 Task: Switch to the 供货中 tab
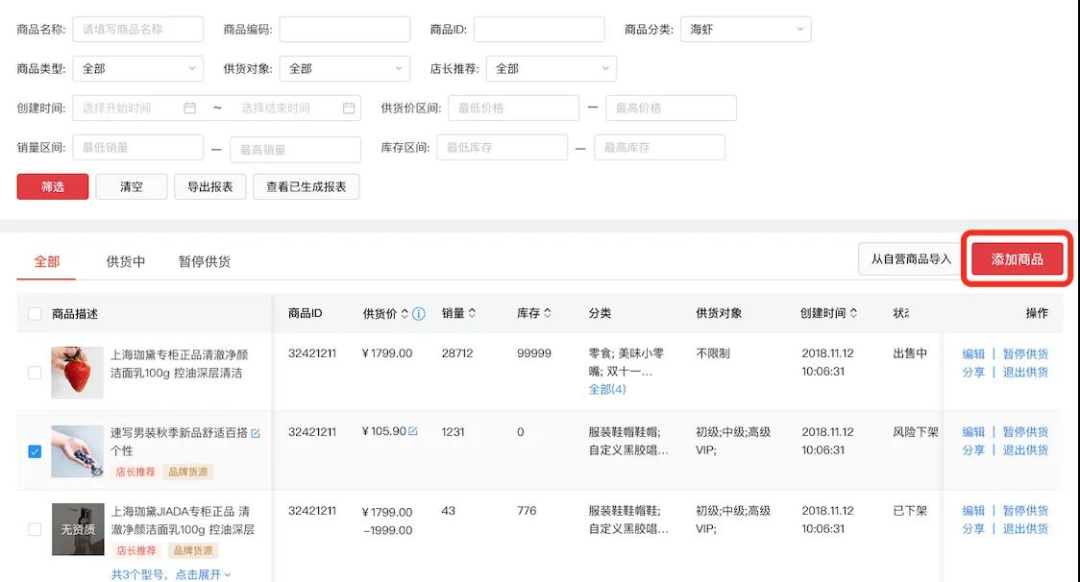pos(126,262)
